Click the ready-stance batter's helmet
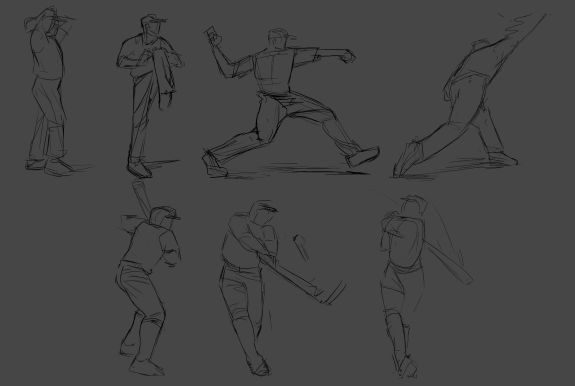The image size is (575, 386). pyautogui.click(x=164, y=216)
